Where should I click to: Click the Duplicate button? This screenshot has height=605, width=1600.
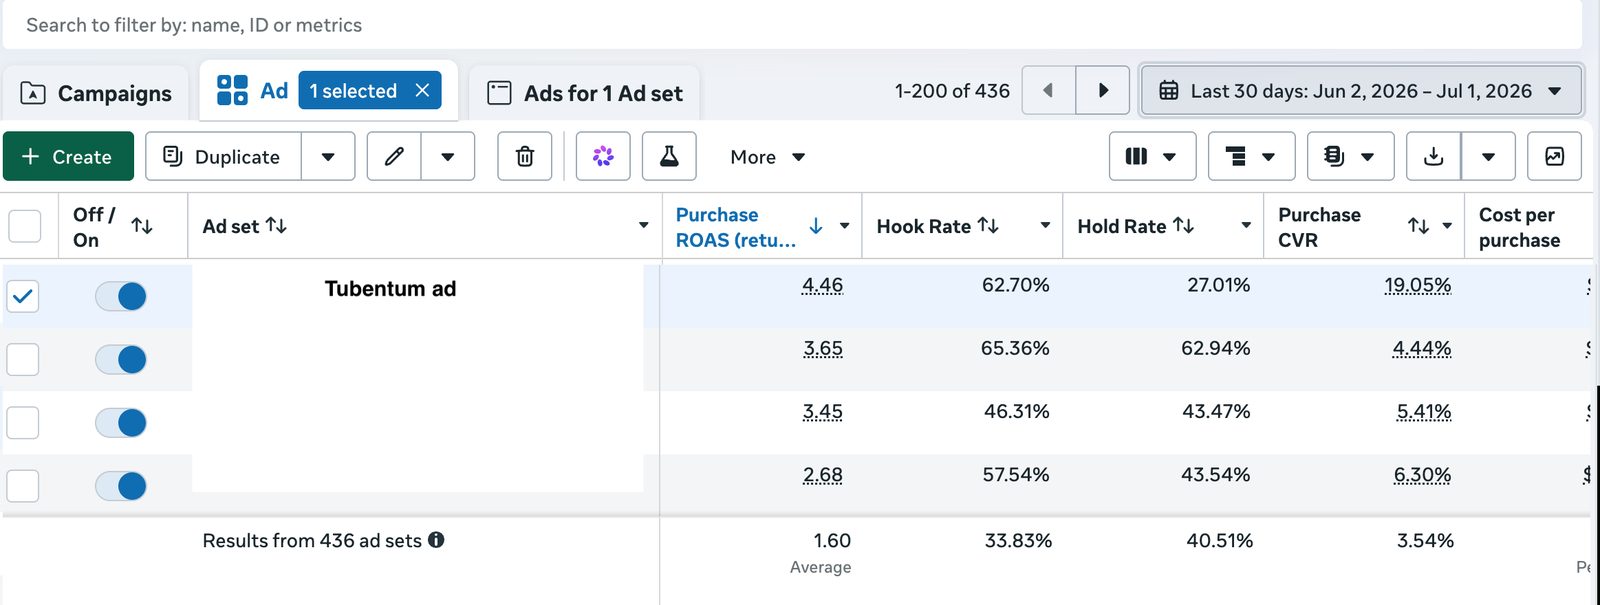click(223, 157)
